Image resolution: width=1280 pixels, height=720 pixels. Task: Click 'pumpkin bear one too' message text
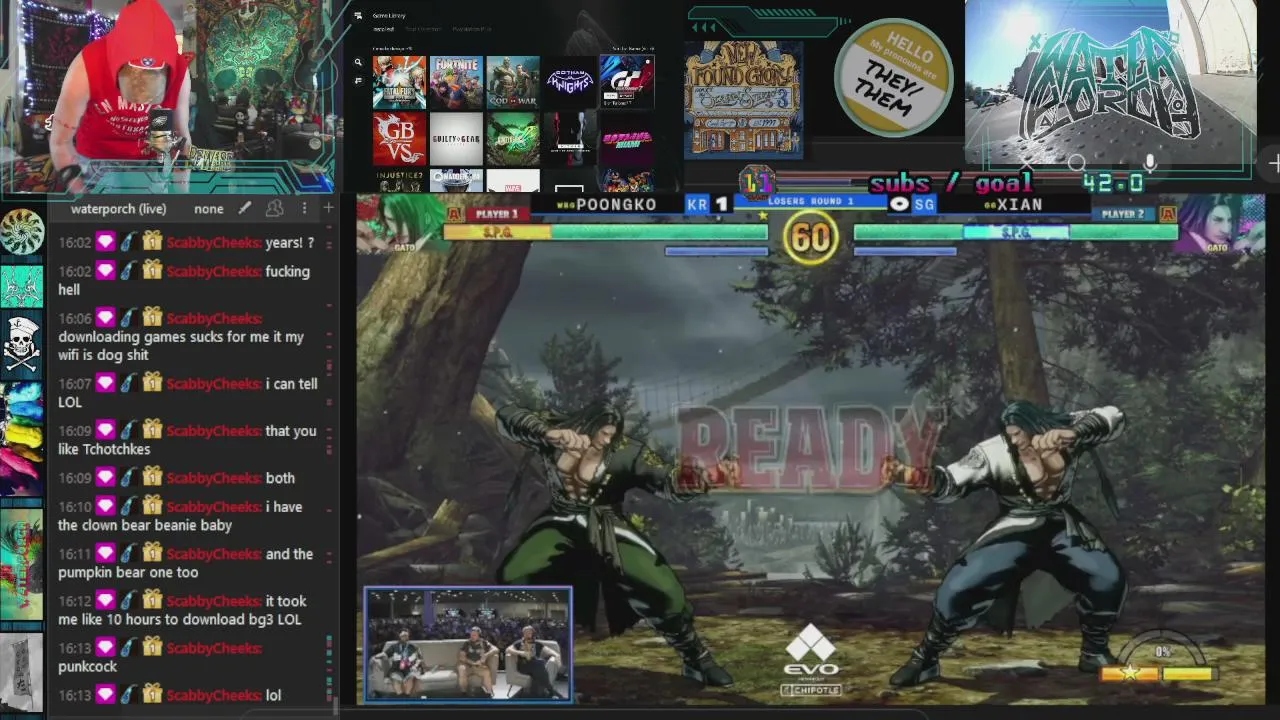[128, 572]
